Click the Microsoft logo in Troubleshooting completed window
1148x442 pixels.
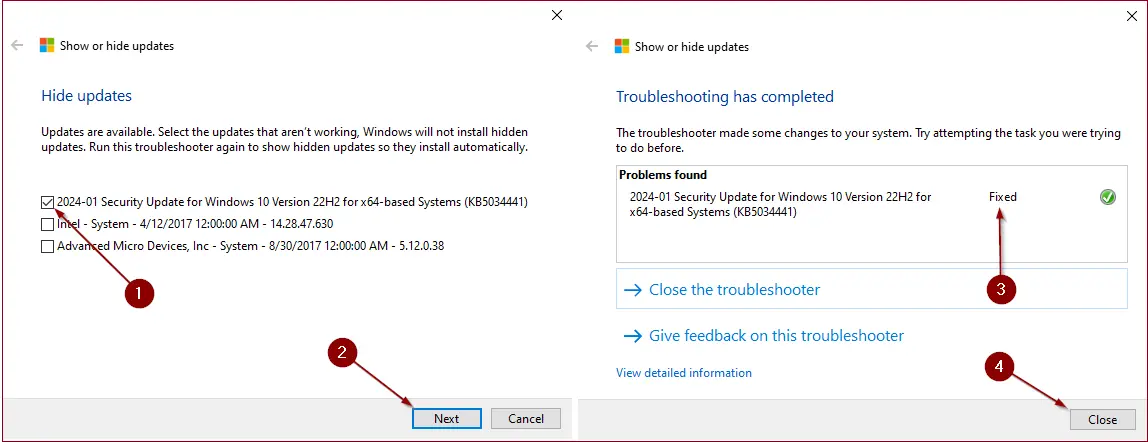[622, 46]
